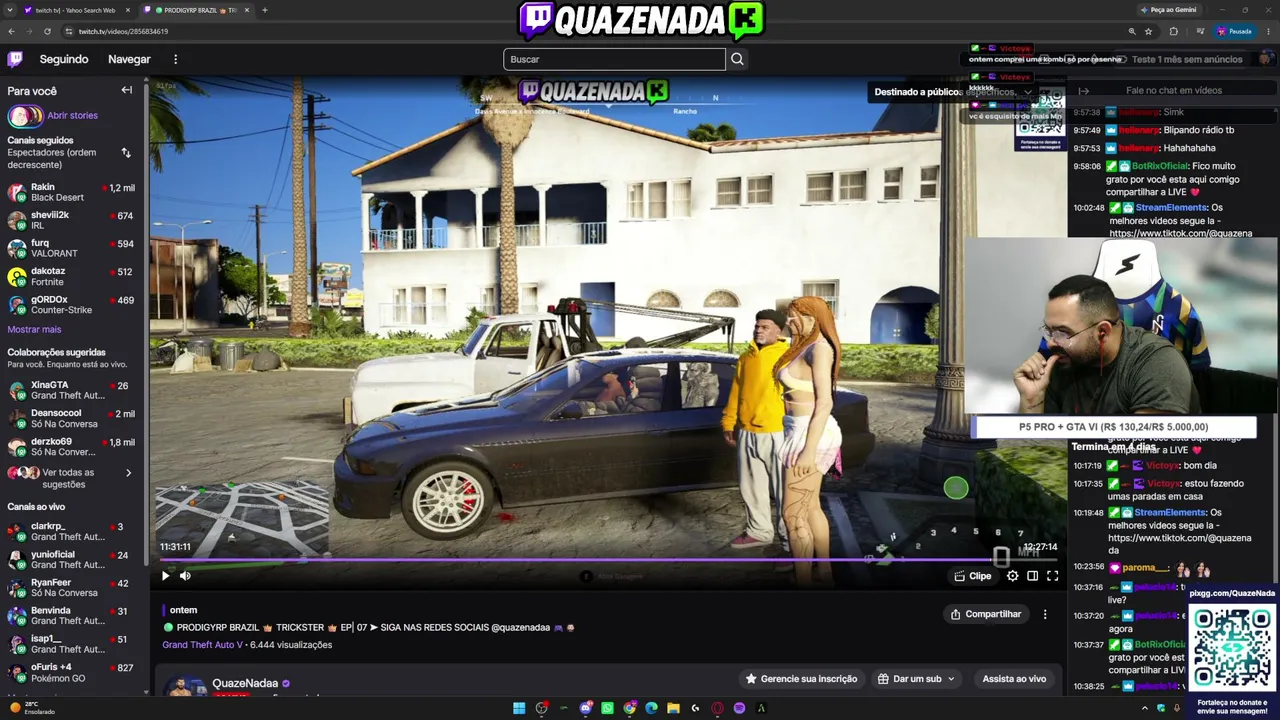Click the Mostrar mais link
Image resolution: width=1280 pixels, height=720 pixels.
click(x=34, y=329)
